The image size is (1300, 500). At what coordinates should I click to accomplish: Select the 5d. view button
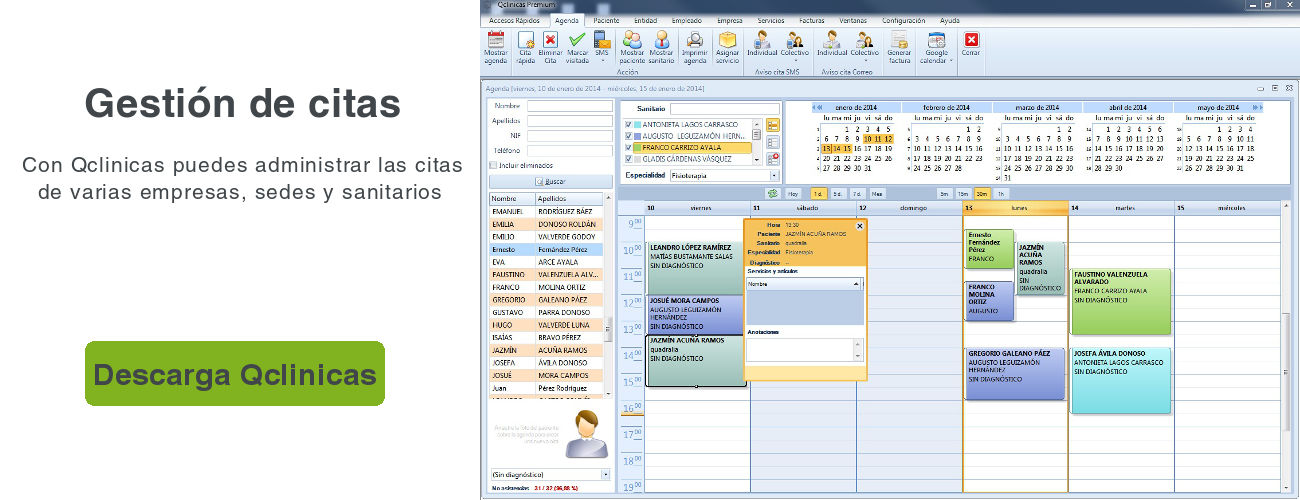(x=838, y=193)
